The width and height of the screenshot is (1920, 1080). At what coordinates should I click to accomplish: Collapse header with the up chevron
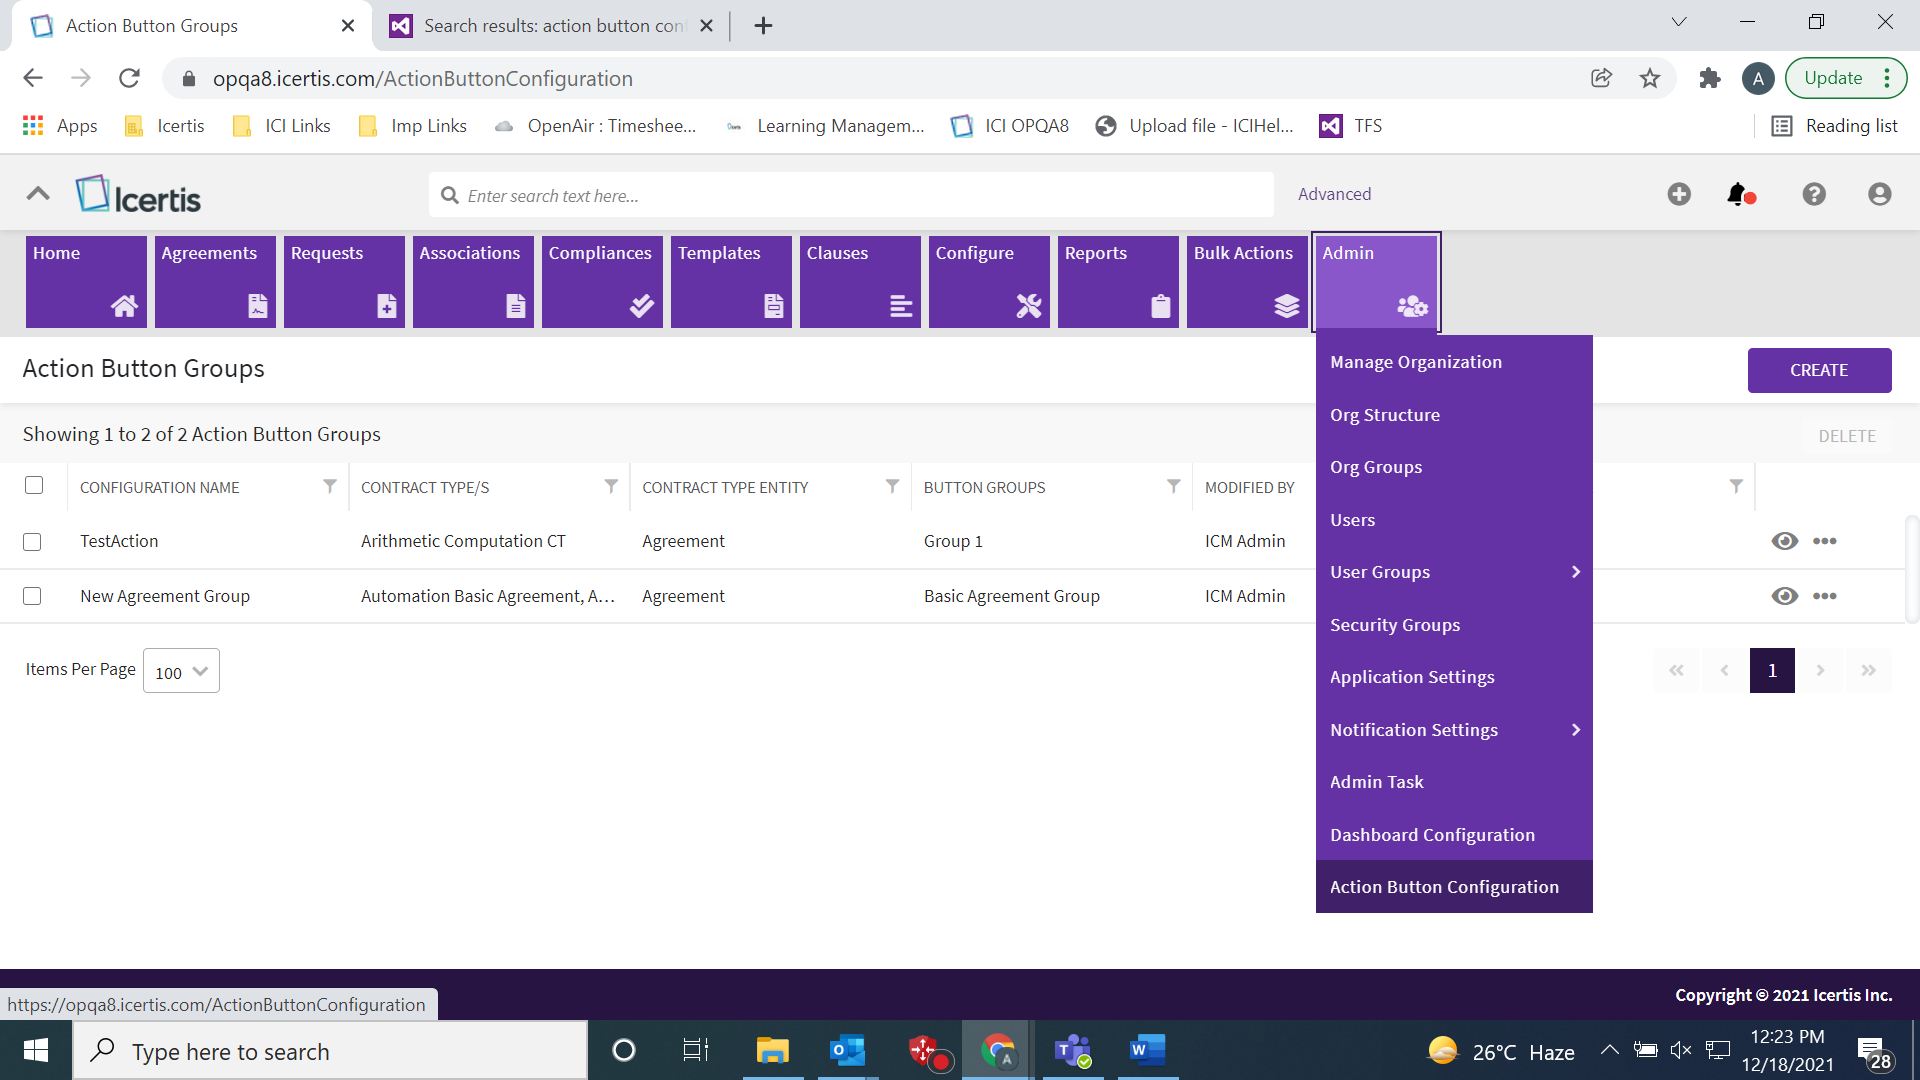[x=38, y=194]
